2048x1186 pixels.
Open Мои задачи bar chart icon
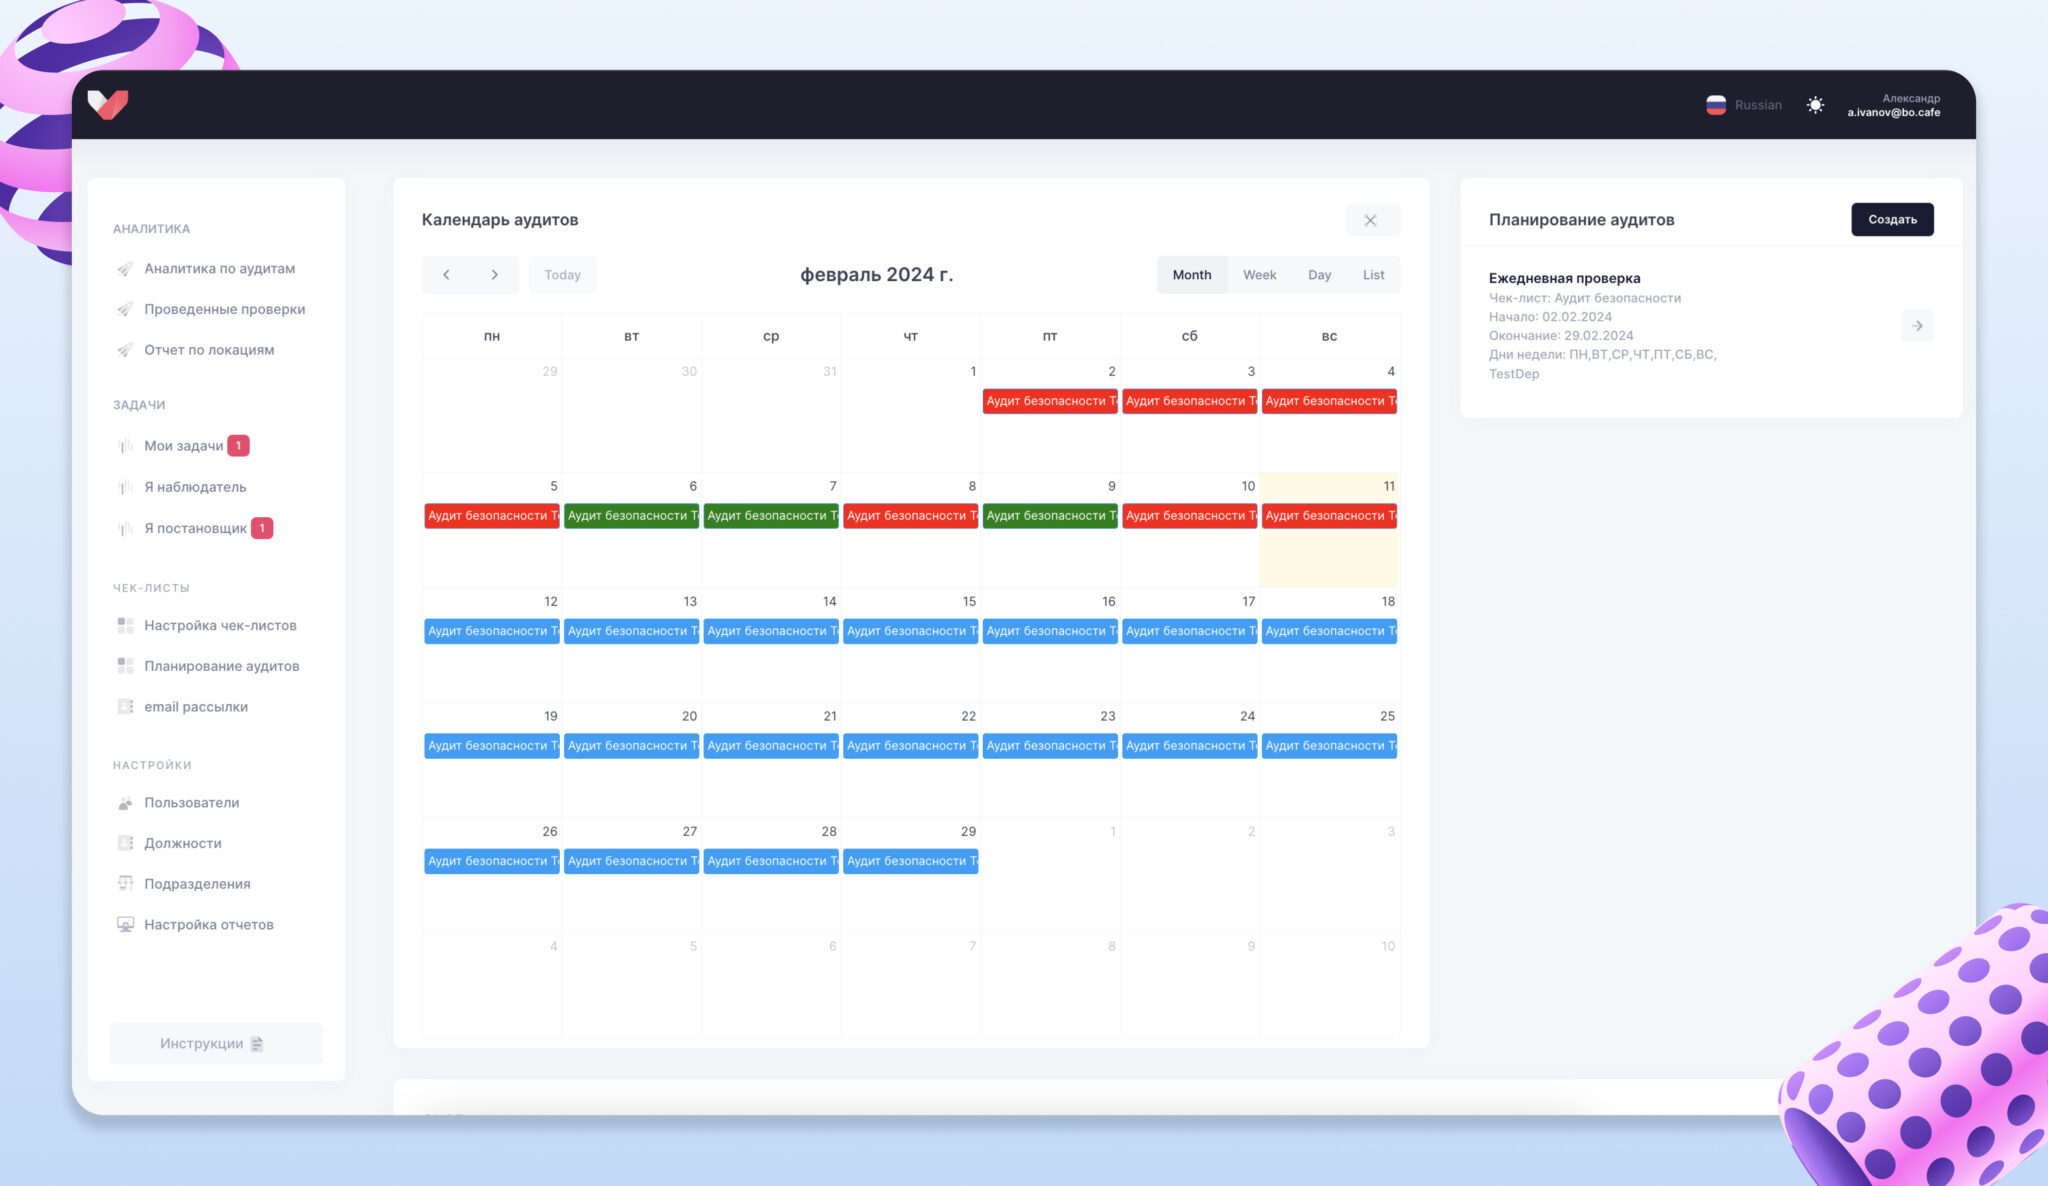pyautogui.click(x=125, y=446)
